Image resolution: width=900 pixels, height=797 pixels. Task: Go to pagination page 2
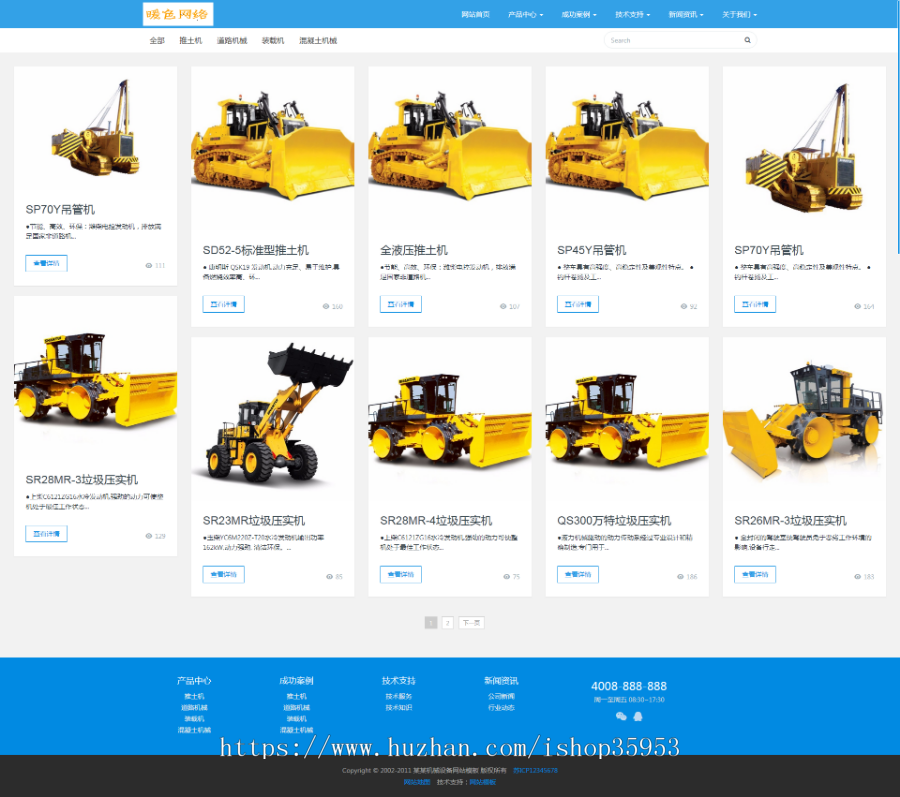pyautogui.click(x=448, y=623)
